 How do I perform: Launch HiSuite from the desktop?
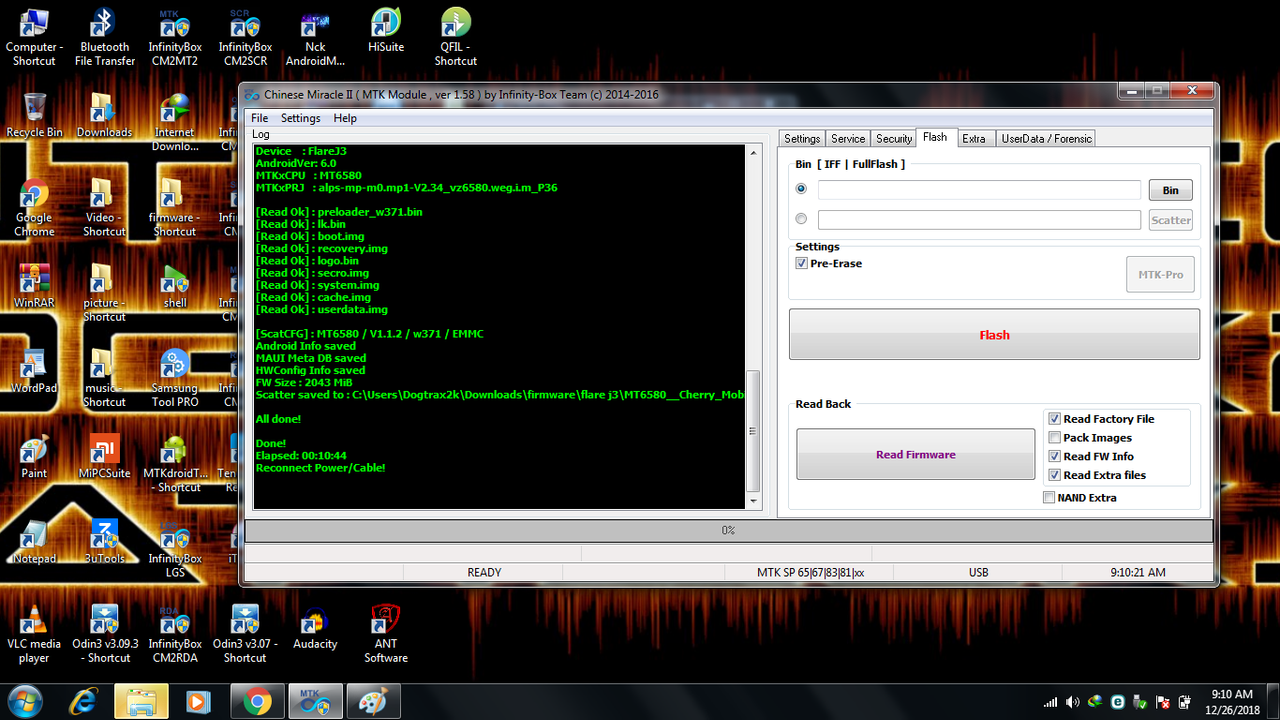pos(386,31)
